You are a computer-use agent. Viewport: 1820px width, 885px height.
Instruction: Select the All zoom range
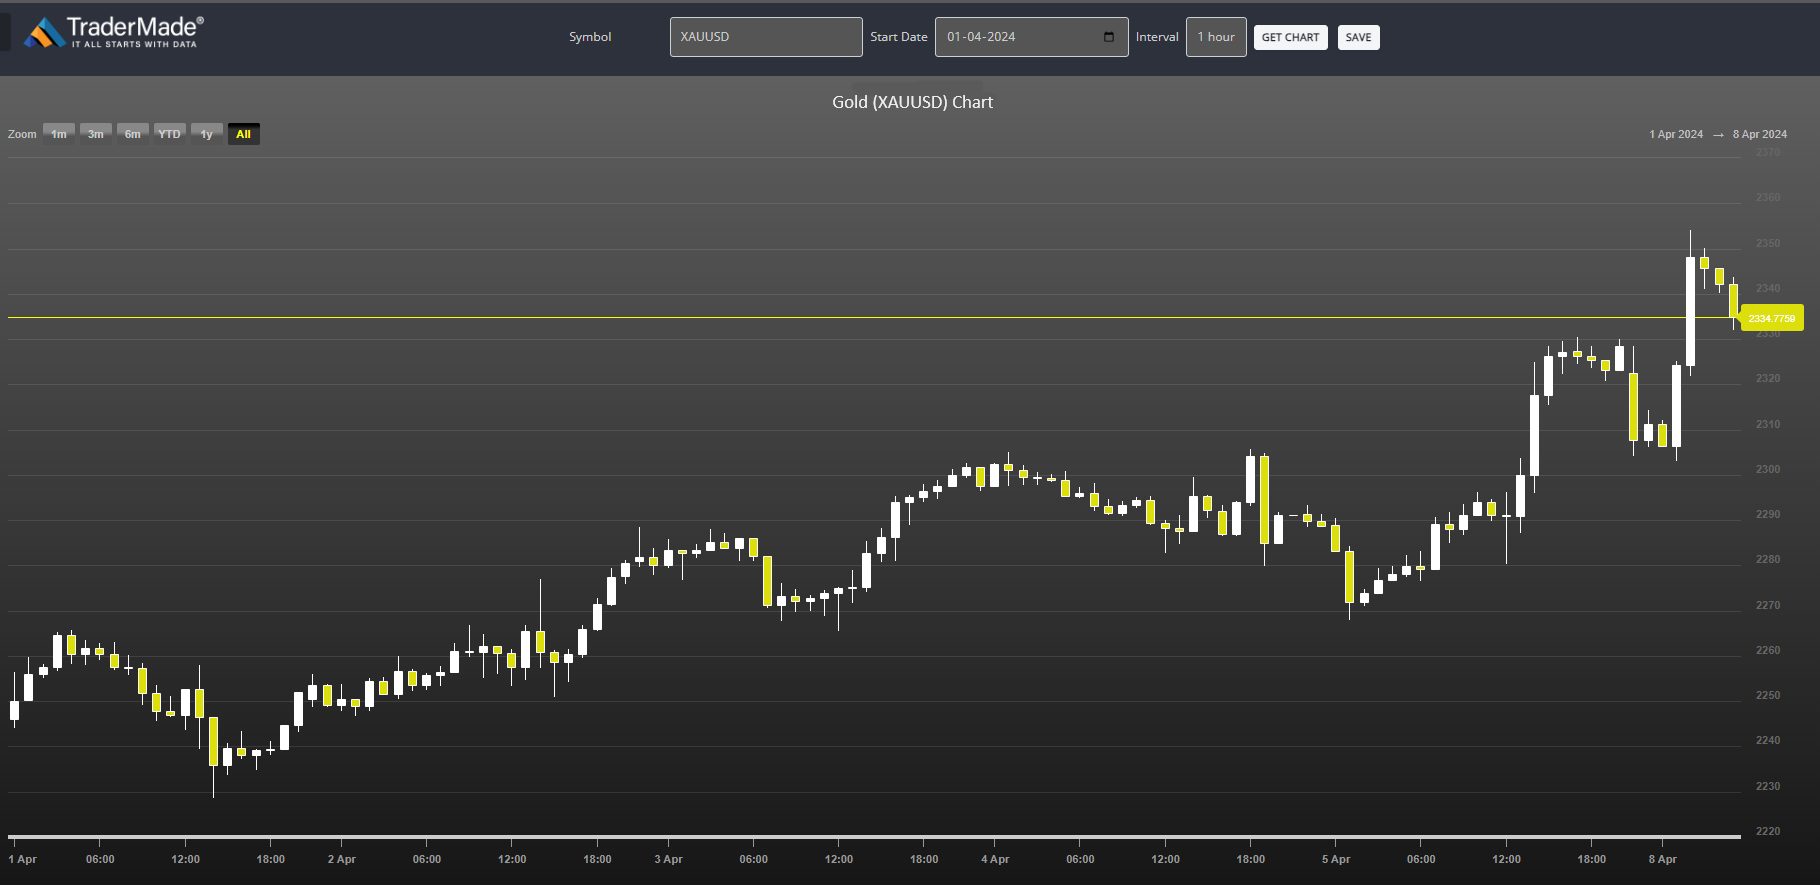tap(244, 134)
